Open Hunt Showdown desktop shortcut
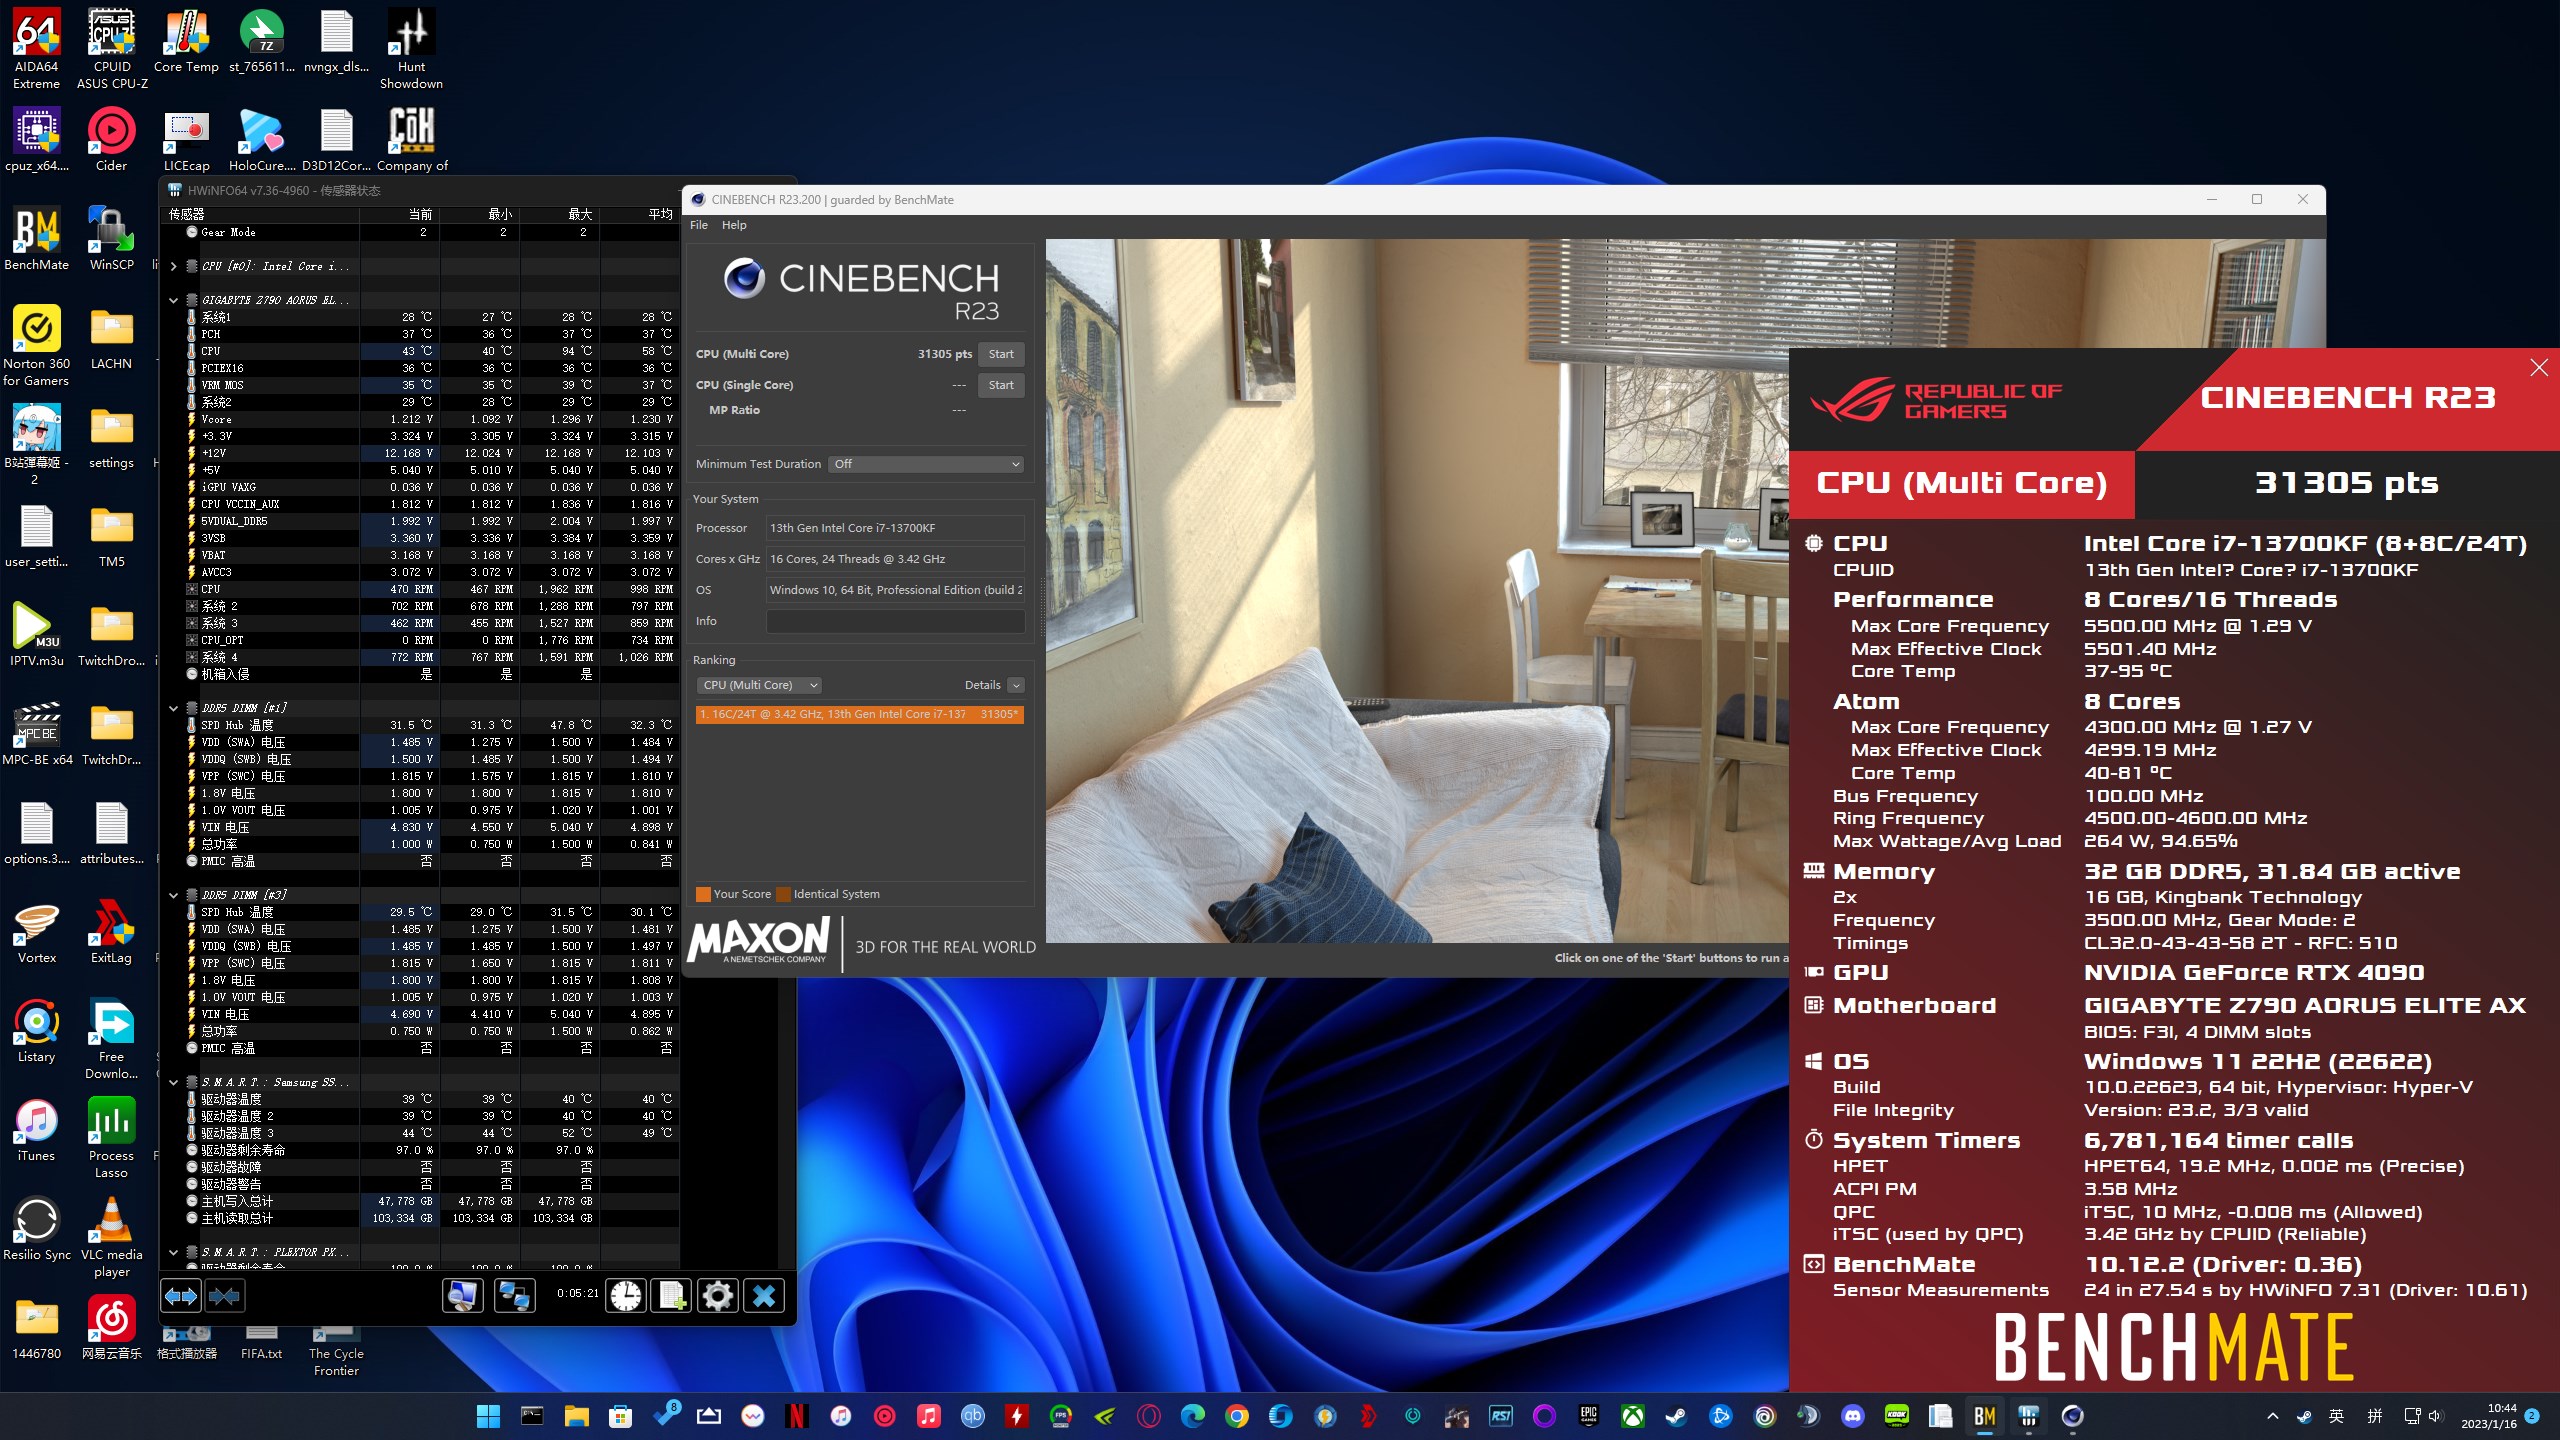The image size is (2560, 1440). pos(411,48)
